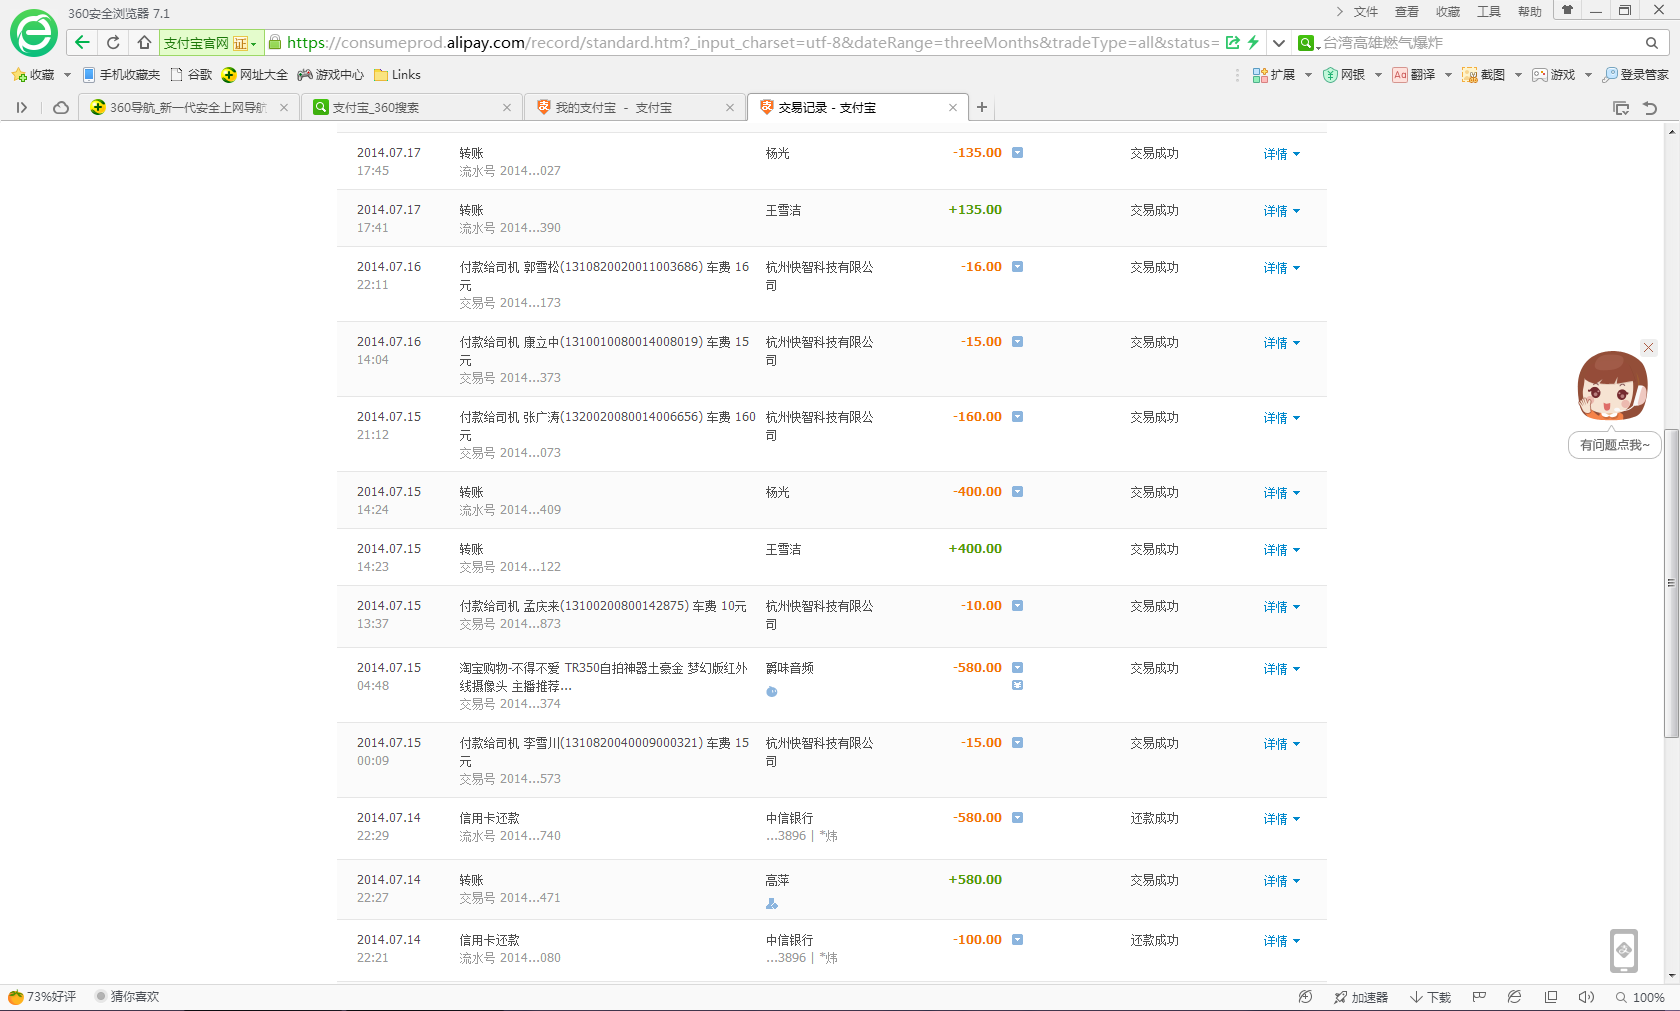Click the browser back arrow button

(x=82, y=42)
